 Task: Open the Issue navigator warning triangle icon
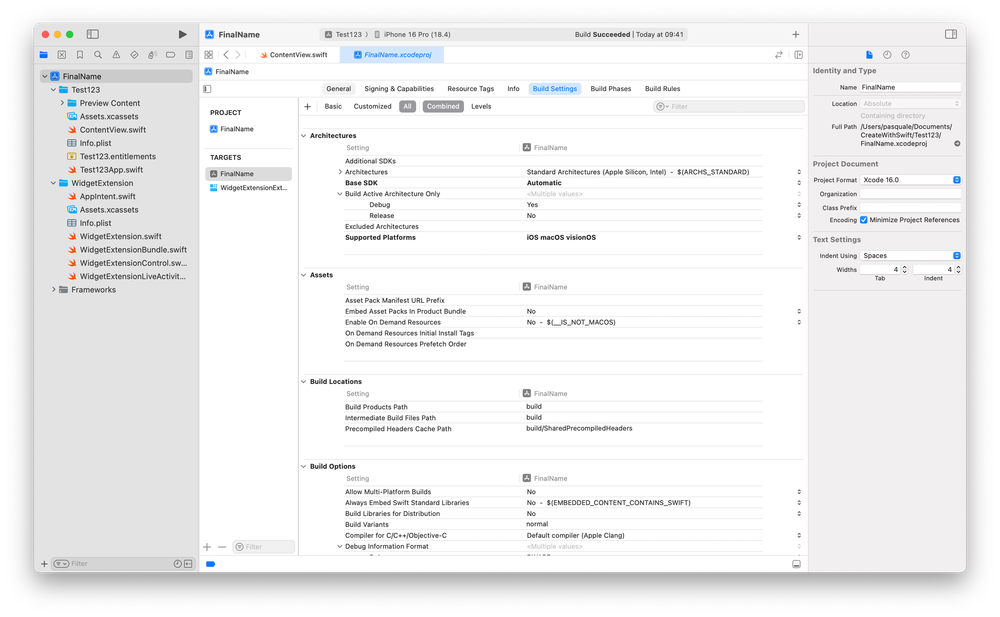[116, 55]
